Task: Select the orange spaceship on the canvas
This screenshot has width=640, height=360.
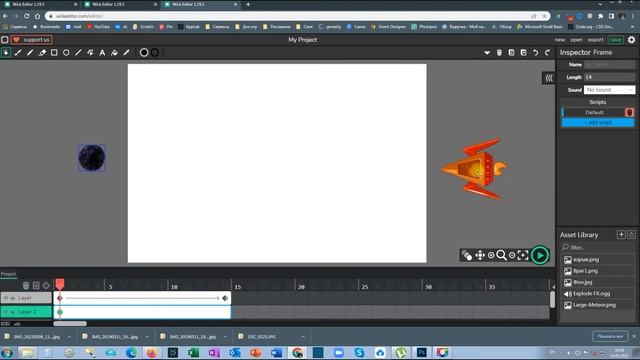Action: coord(474,169)
